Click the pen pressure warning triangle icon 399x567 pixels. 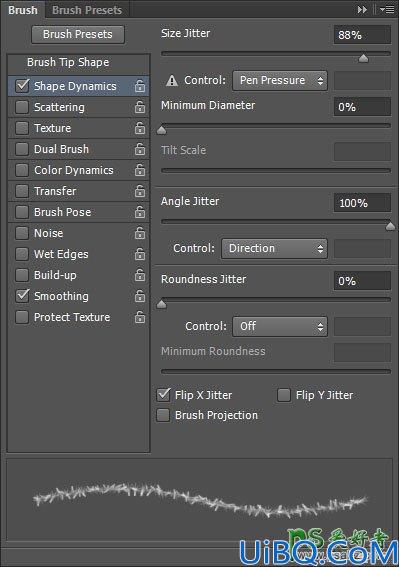point(172,81)
